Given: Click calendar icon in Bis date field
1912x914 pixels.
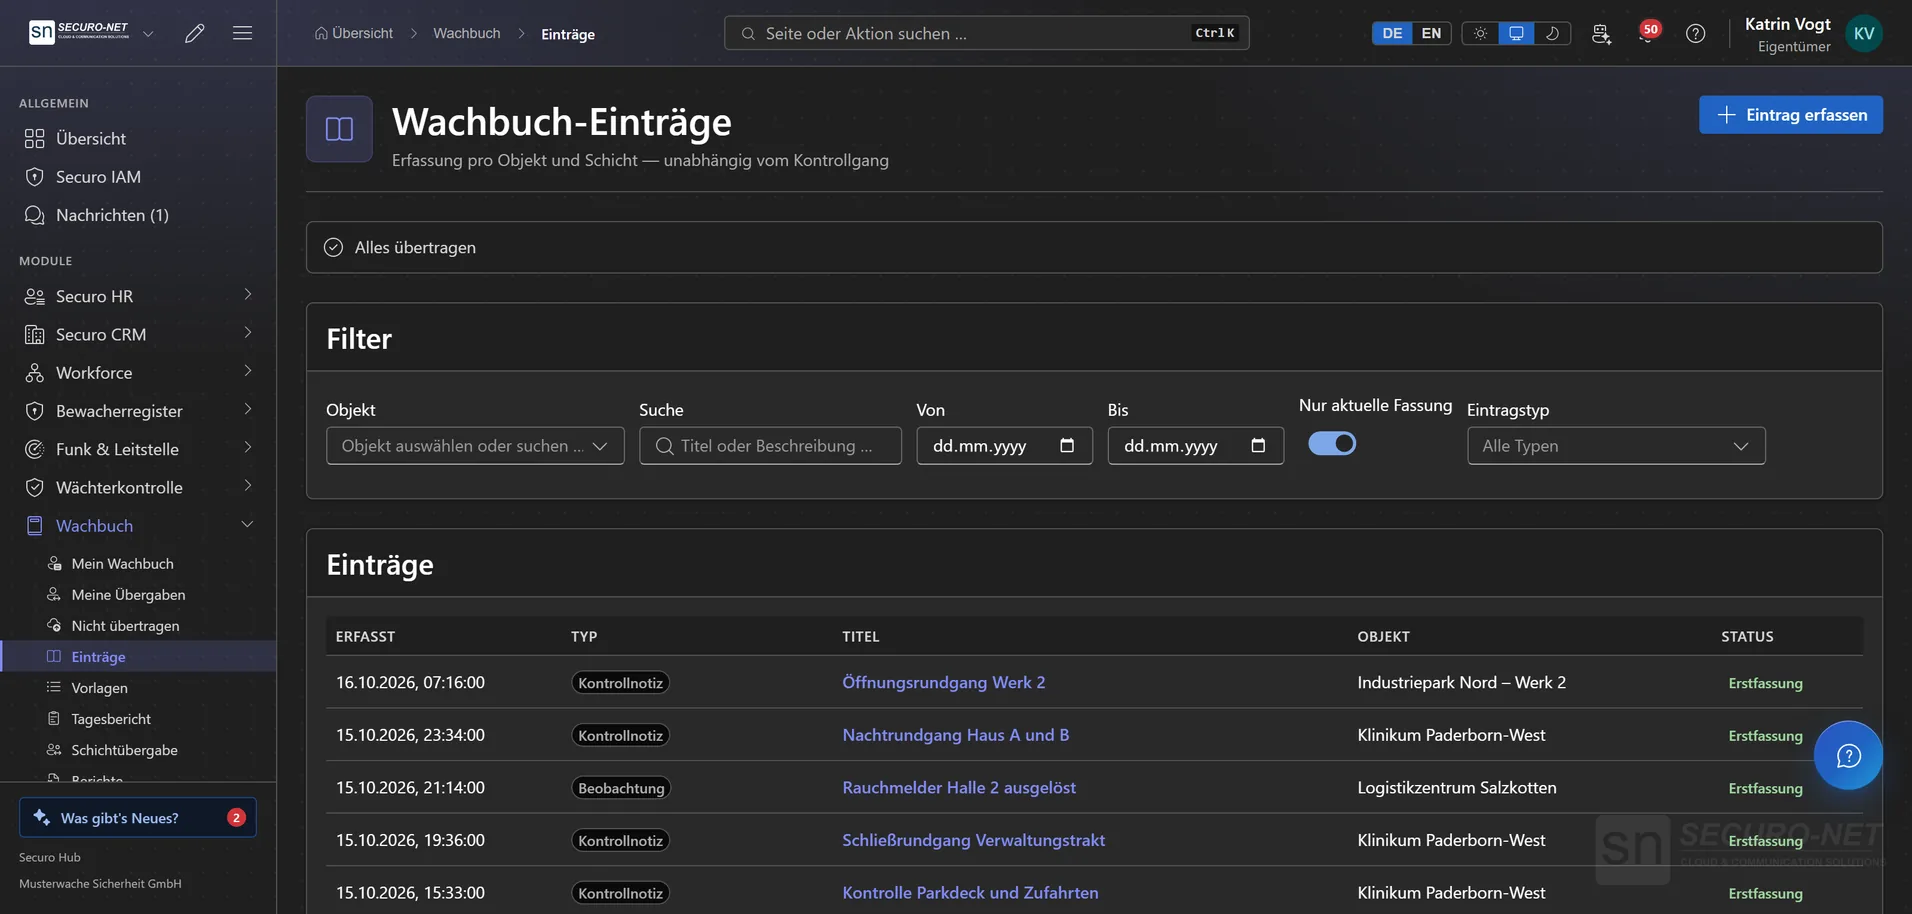Looking at the screenshot, I should (1258, 446).
